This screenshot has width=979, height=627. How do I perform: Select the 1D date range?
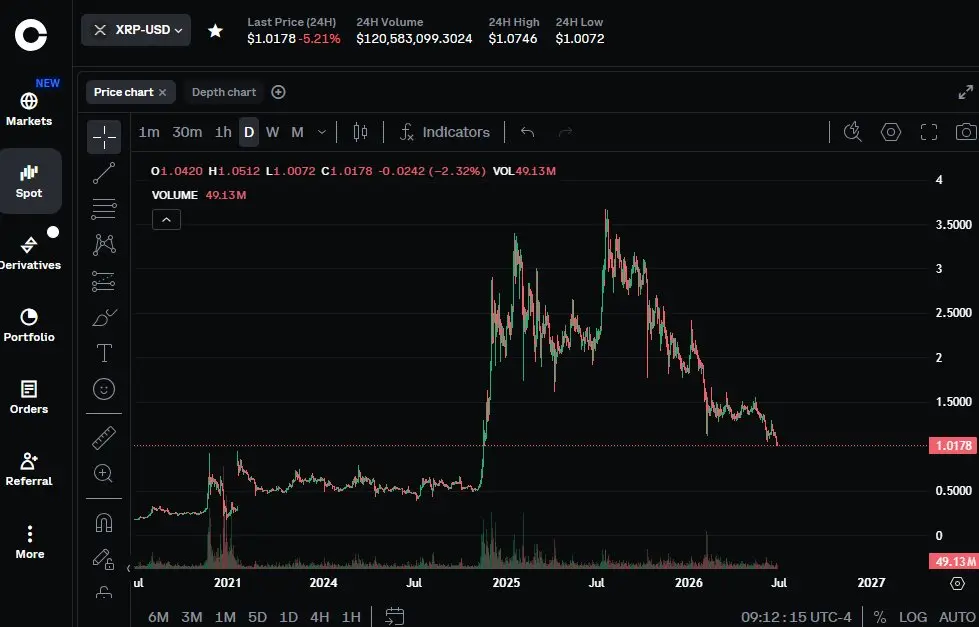tap(288, 617)
